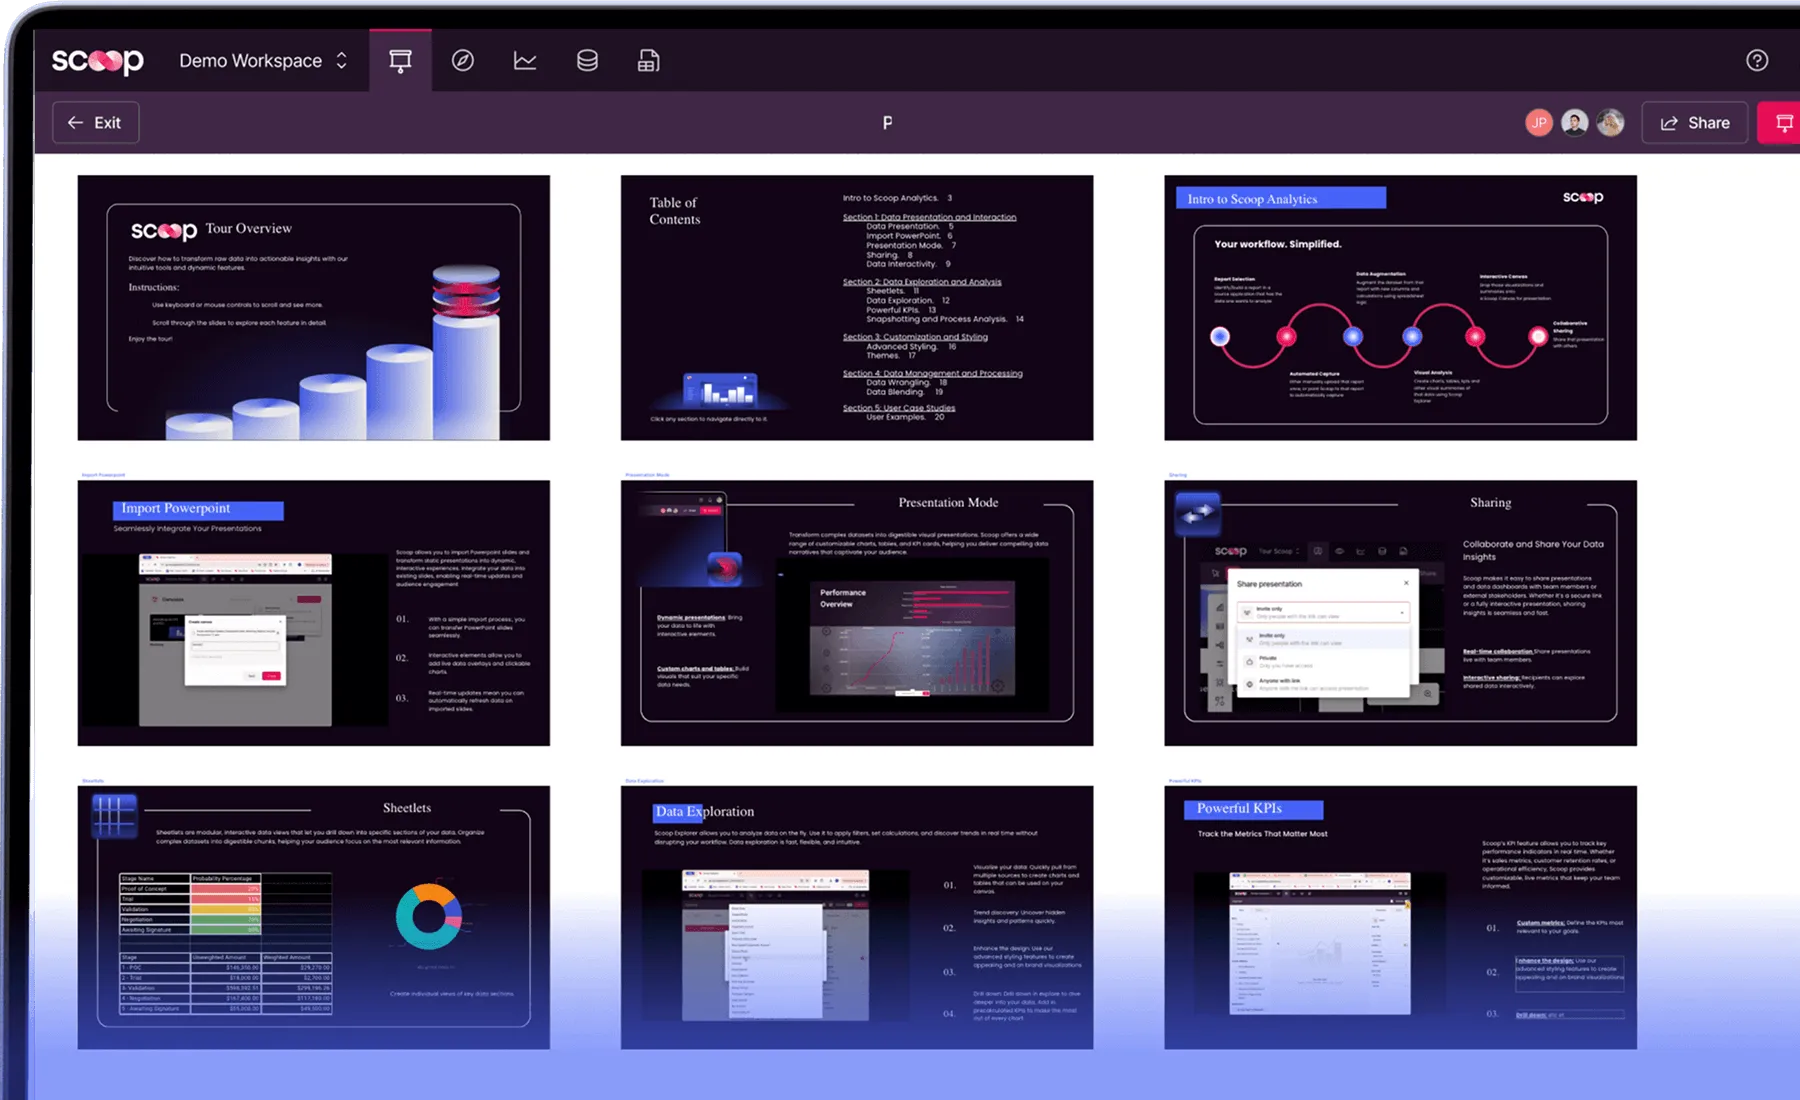Open the compass explore icon
This screenshot has height=1100, width=1800.
tap(462, 61)
